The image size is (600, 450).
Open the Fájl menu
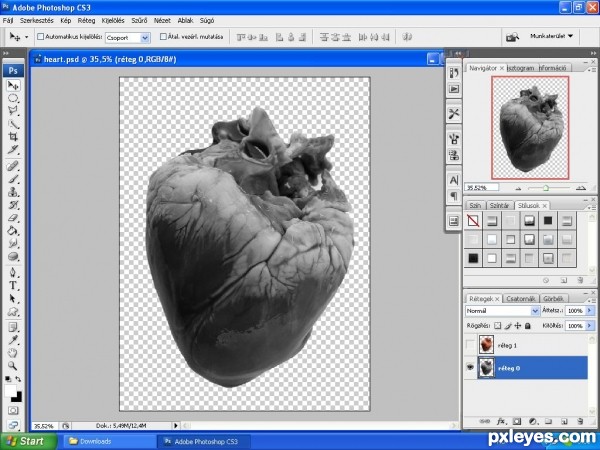[8, 21]
